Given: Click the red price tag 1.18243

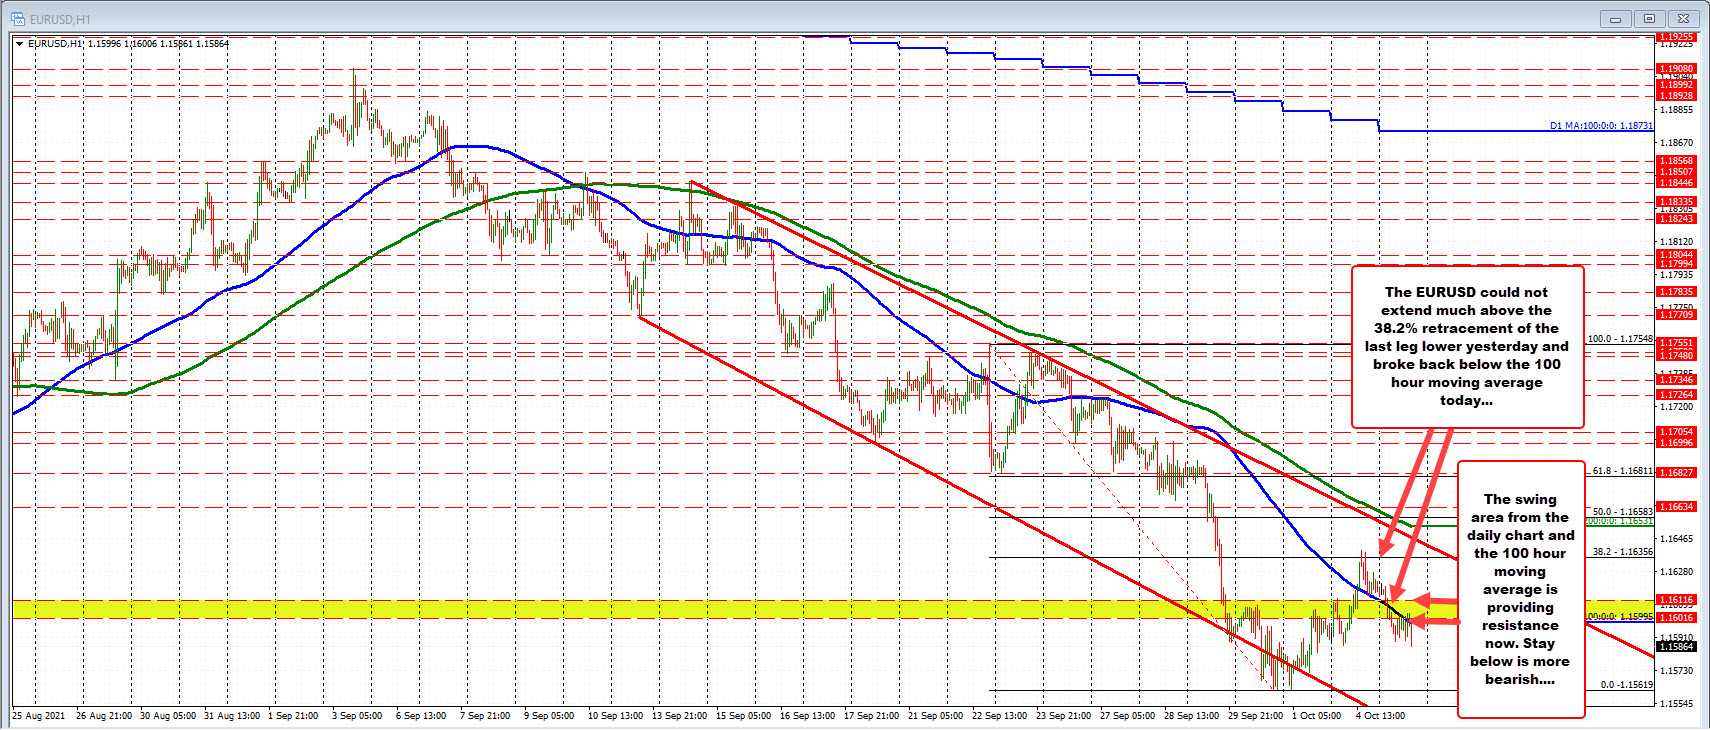Looking at the screenshot, I should 1677,219.
